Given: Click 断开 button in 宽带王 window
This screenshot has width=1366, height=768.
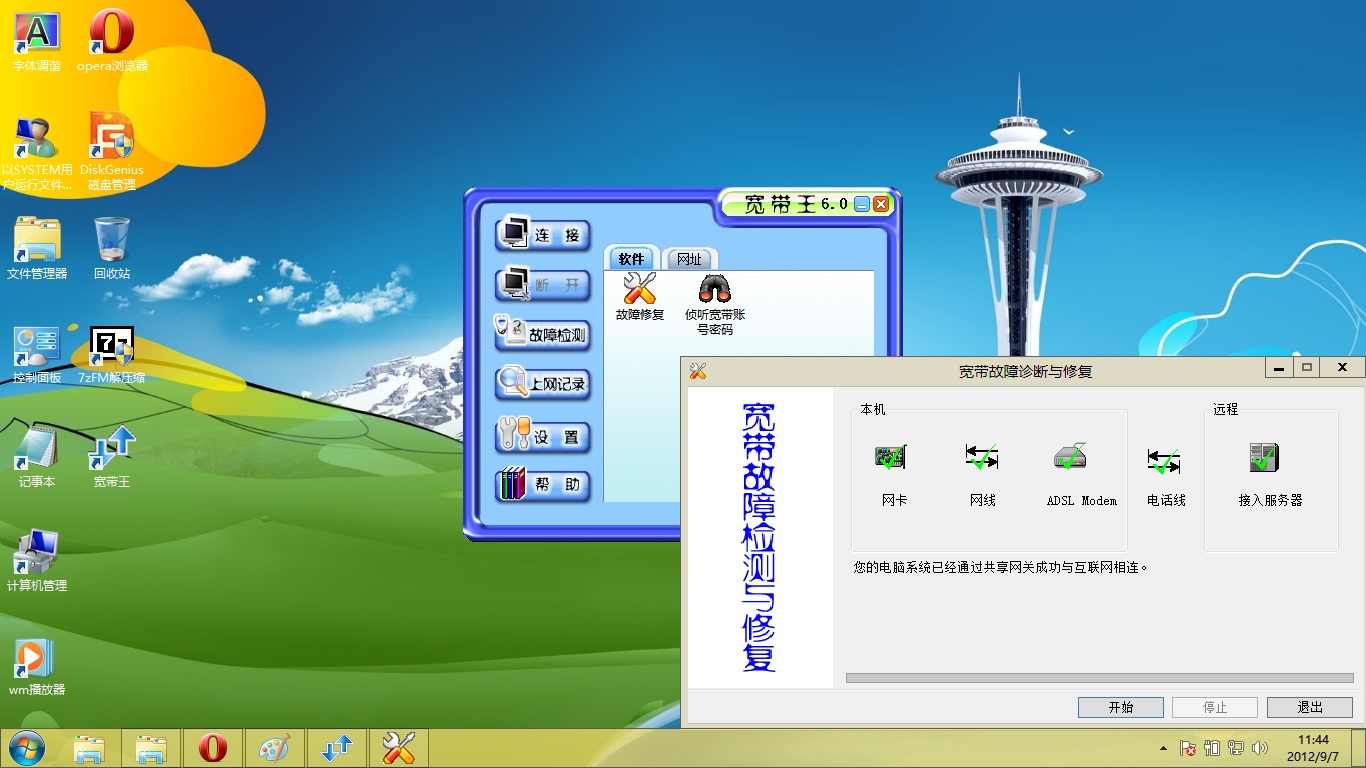Looking at the screenshot, I should click(x=543, y=285).
